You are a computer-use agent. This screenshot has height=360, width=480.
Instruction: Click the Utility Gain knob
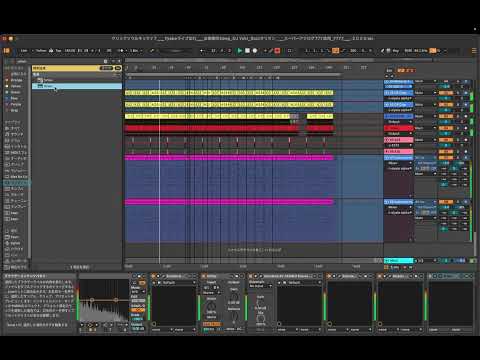[234, 297]
